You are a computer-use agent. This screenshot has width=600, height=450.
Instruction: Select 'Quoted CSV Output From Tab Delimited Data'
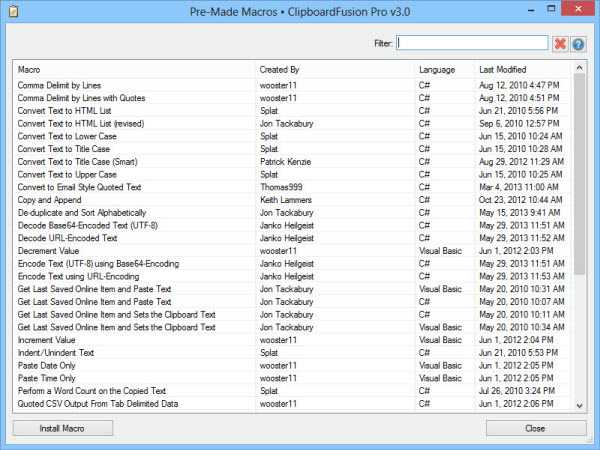pyautogui.click(x=293, y=404)
